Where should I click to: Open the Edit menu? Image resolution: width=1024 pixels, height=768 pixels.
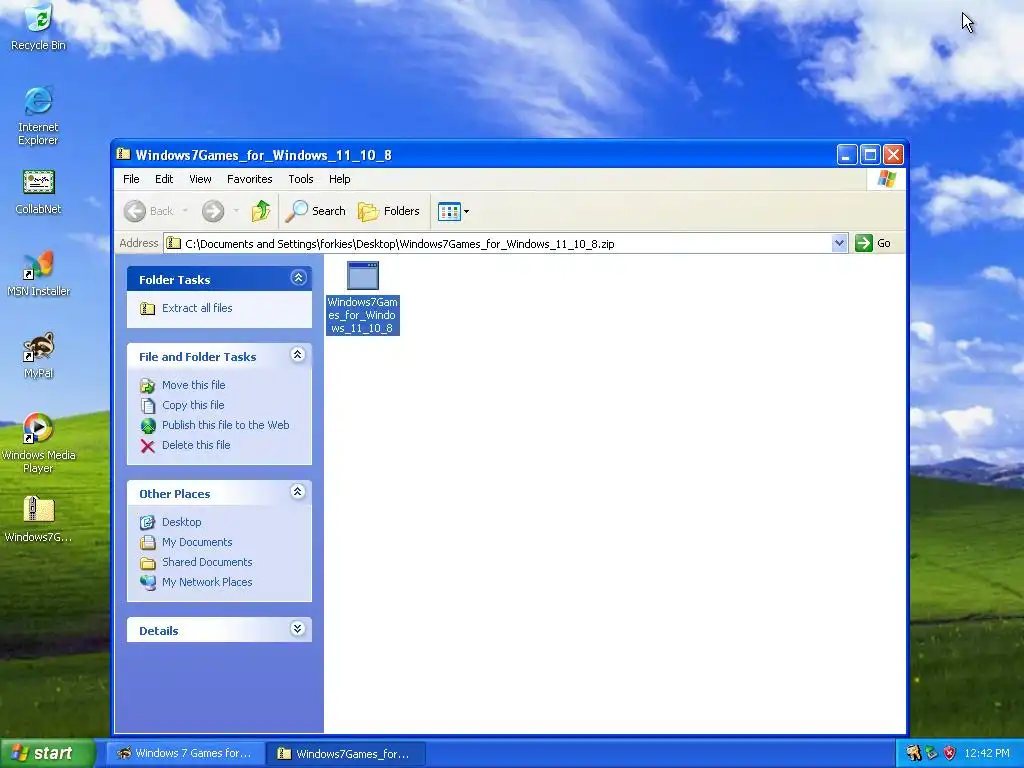[x=164, y=179]
